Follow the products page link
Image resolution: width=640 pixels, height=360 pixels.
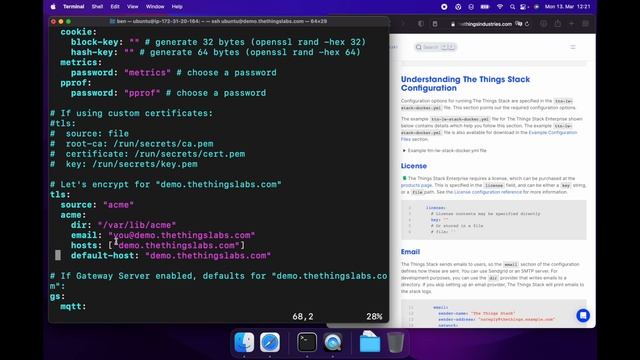point(416,185)
